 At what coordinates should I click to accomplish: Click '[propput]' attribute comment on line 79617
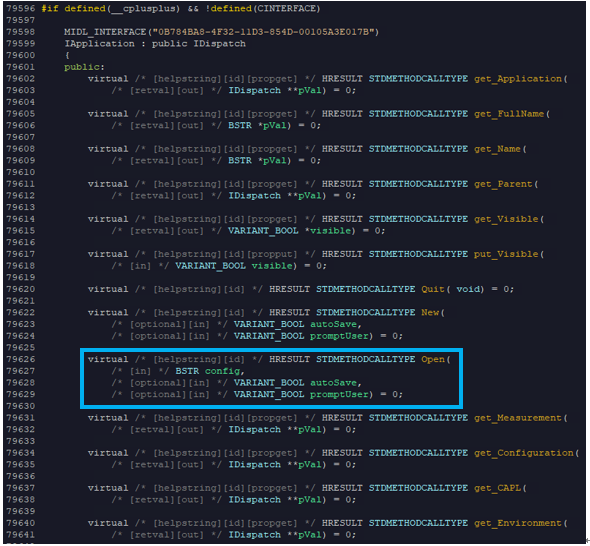click(x=272, y=254)
